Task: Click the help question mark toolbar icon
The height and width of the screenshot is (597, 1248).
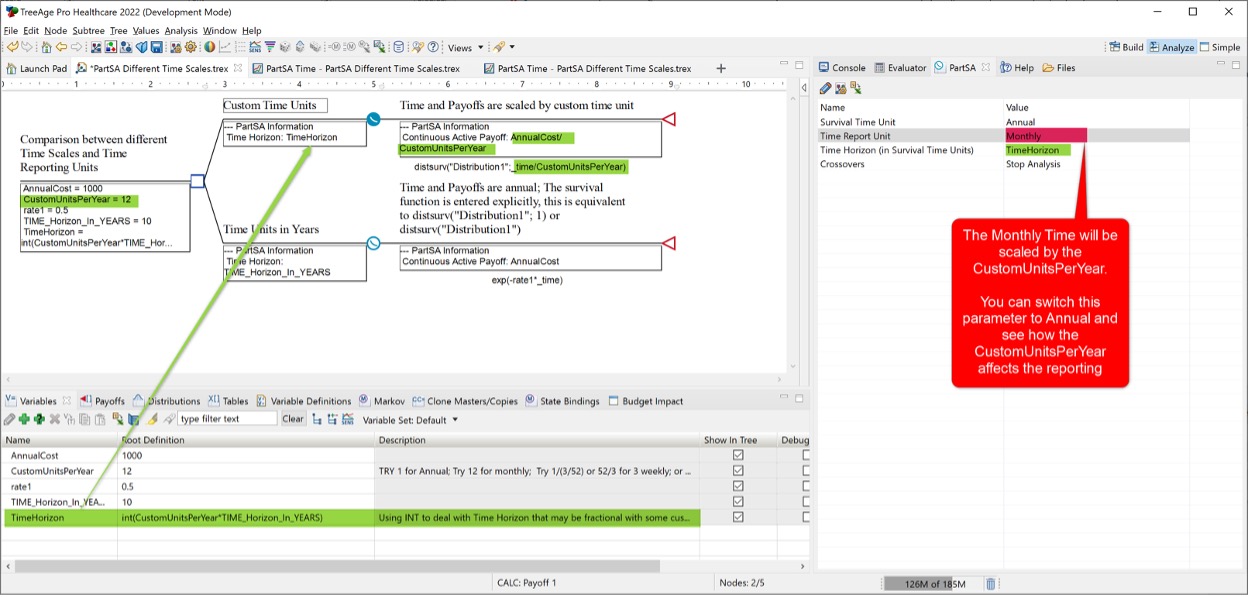Action: tap(434, 47)
